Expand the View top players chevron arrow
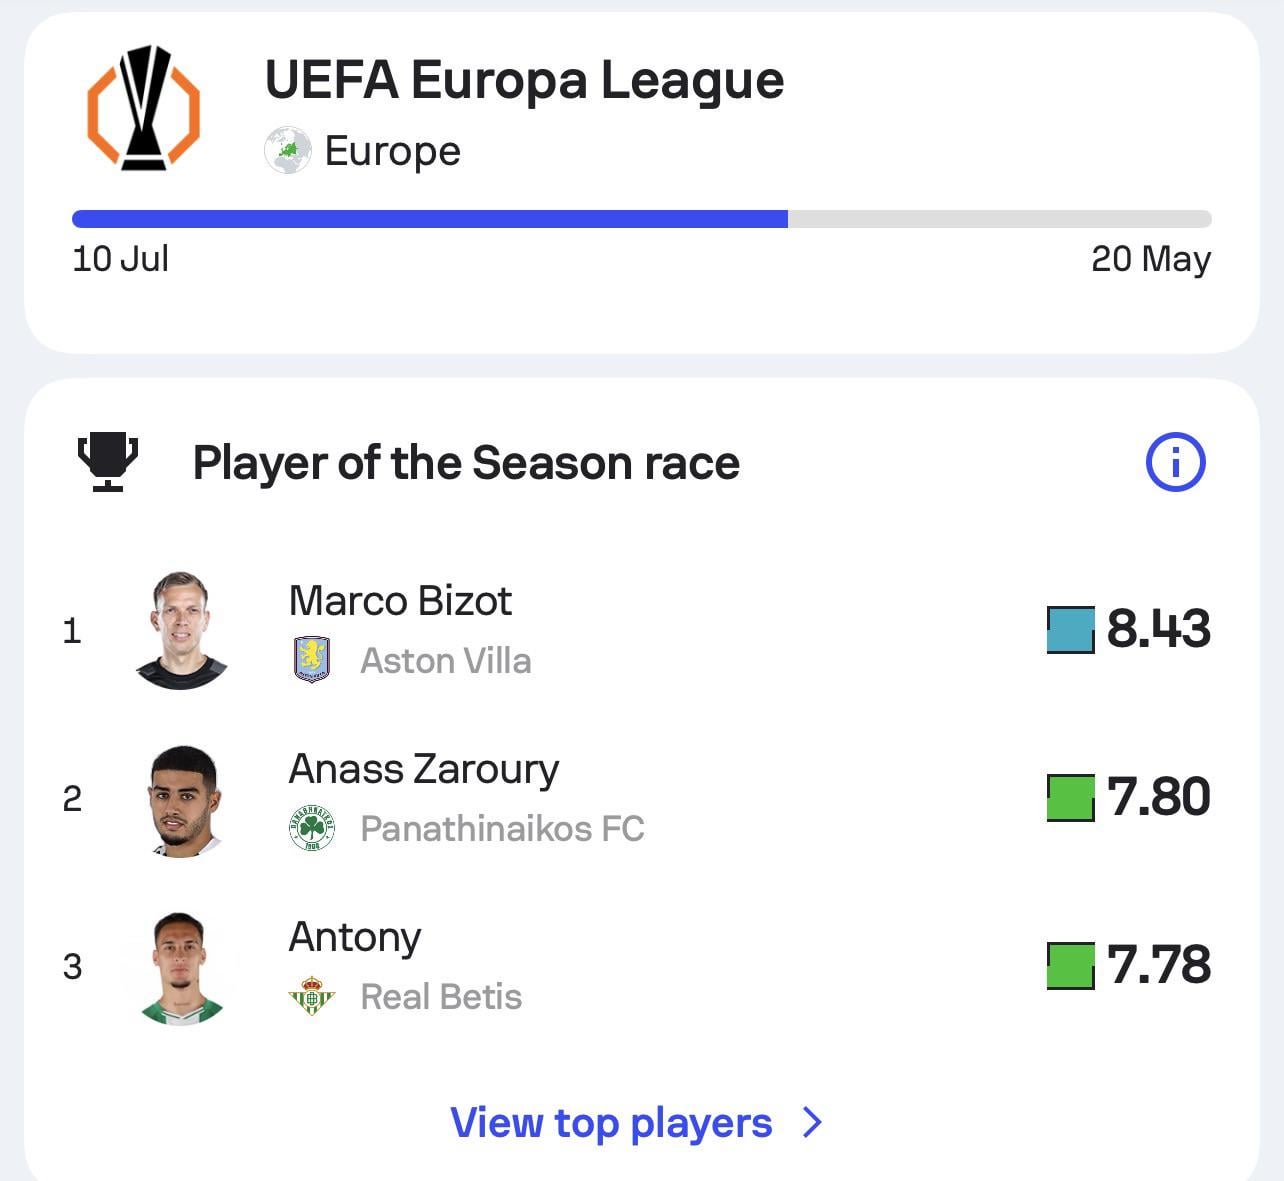 (x=813, y=1123)
